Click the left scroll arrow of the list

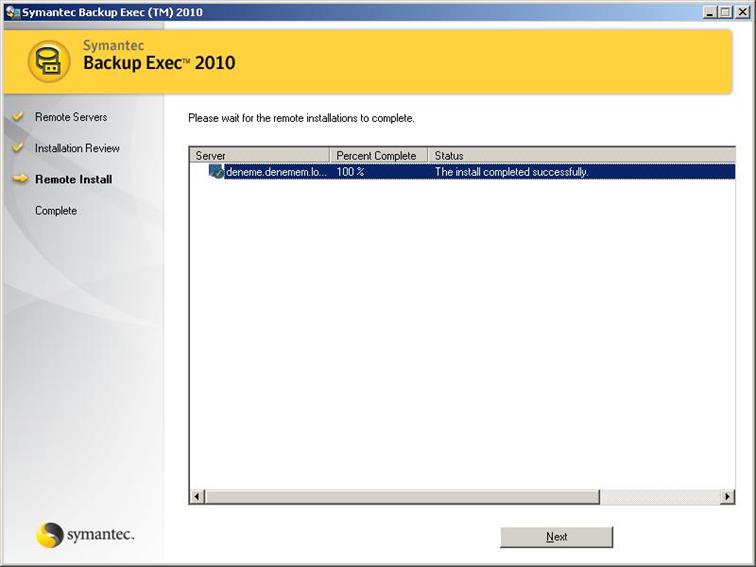(197, 496)
